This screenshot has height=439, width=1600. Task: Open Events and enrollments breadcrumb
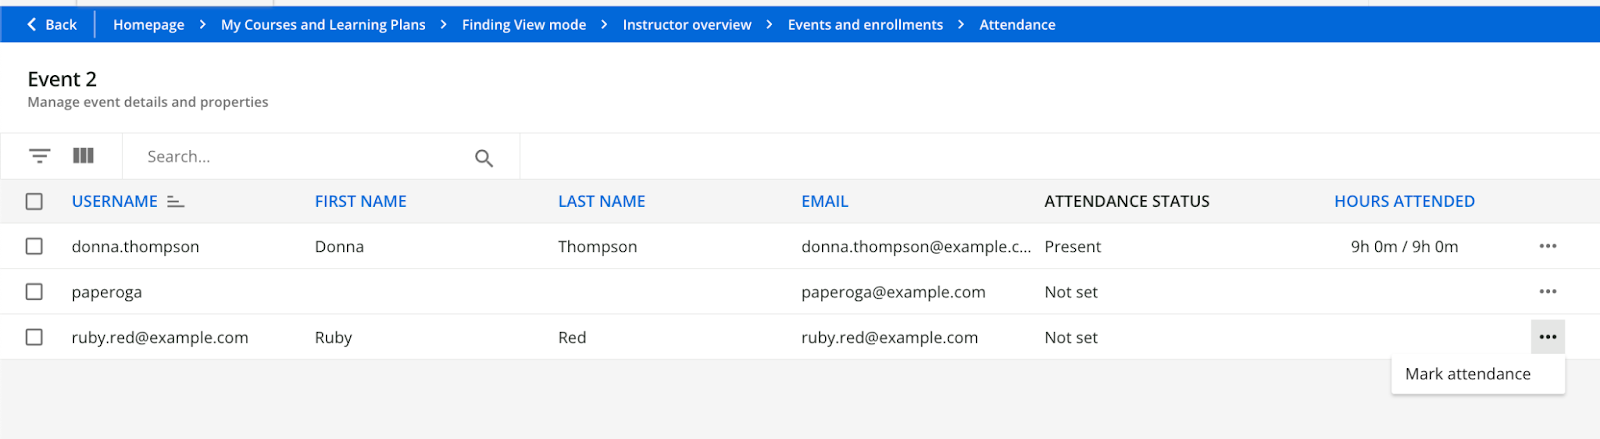pyautogui.click(x=865, y=25)
